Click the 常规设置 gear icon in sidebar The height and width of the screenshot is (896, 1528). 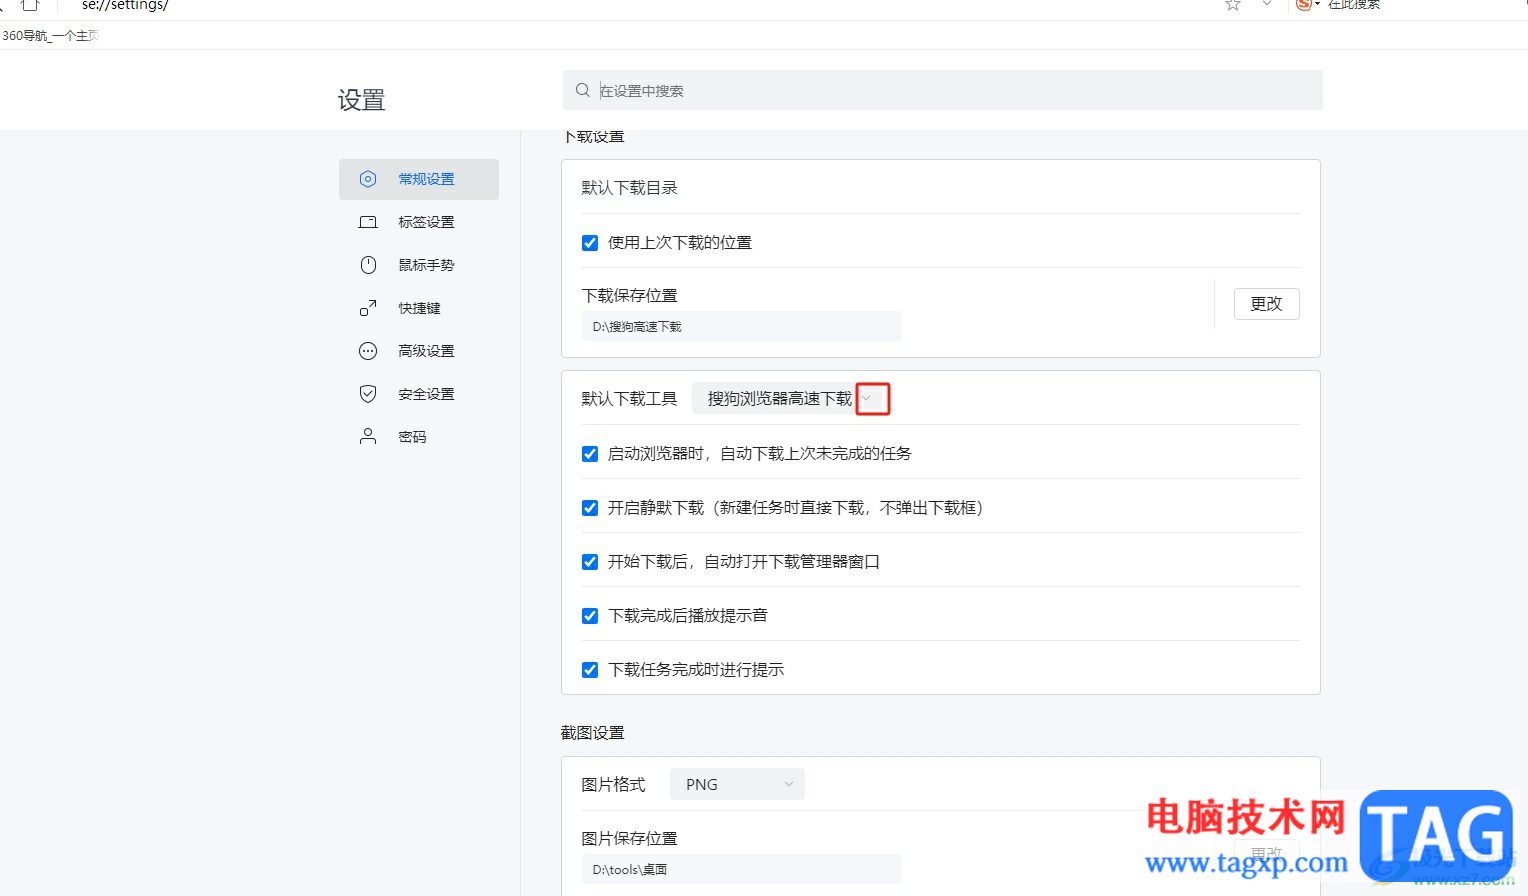[x=368, y=179]
